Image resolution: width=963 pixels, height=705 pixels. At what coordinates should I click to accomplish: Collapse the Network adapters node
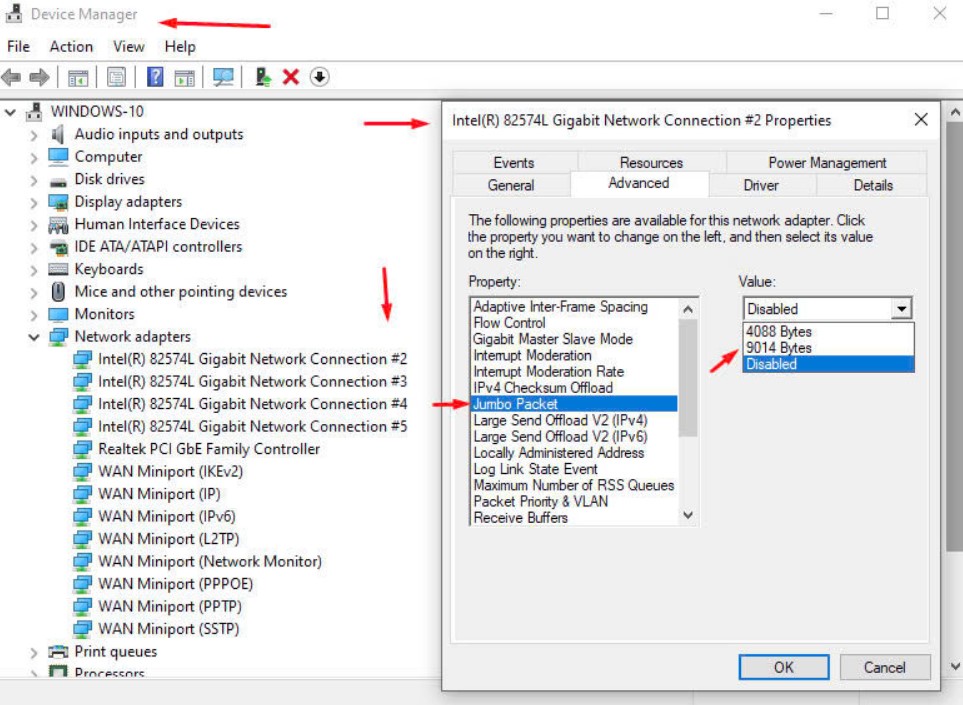34,337
